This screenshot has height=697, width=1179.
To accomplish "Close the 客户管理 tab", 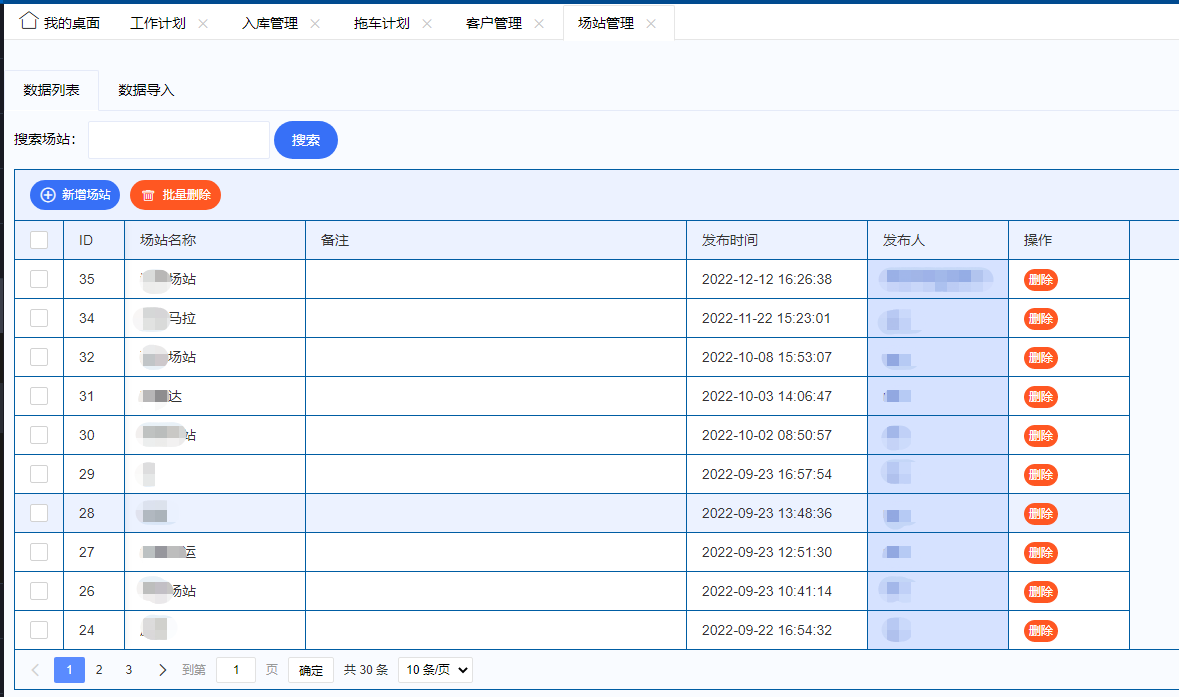I will pos(539,24).
